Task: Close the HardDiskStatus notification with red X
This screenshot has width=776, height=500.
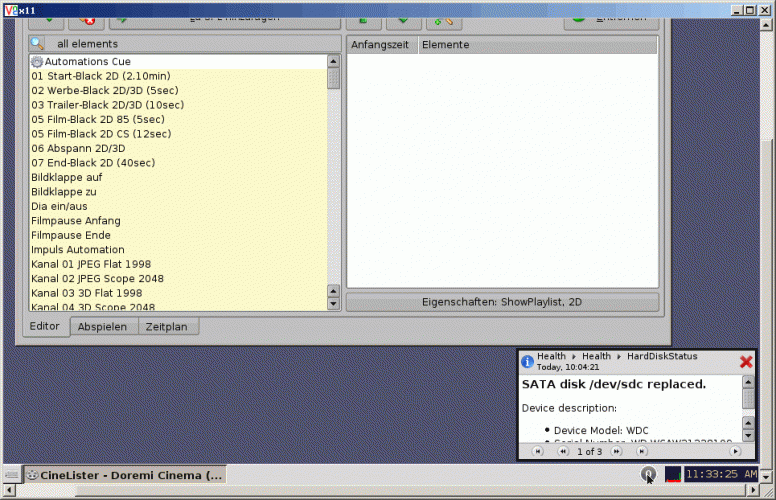Action: 745,362
